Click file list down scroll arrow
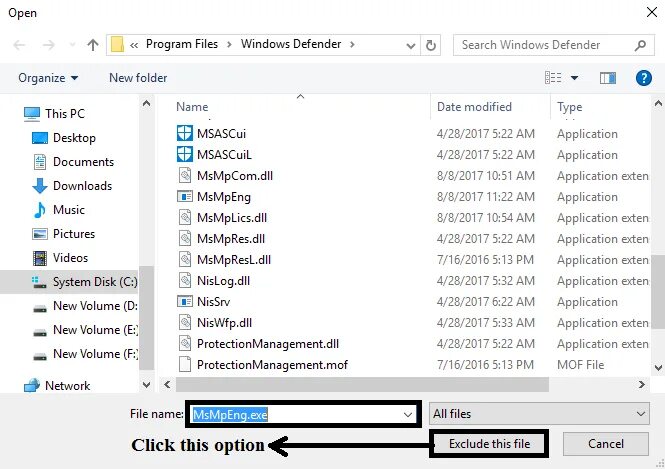The width and height of the screenshot is (665, 469). tap(658, 368)
